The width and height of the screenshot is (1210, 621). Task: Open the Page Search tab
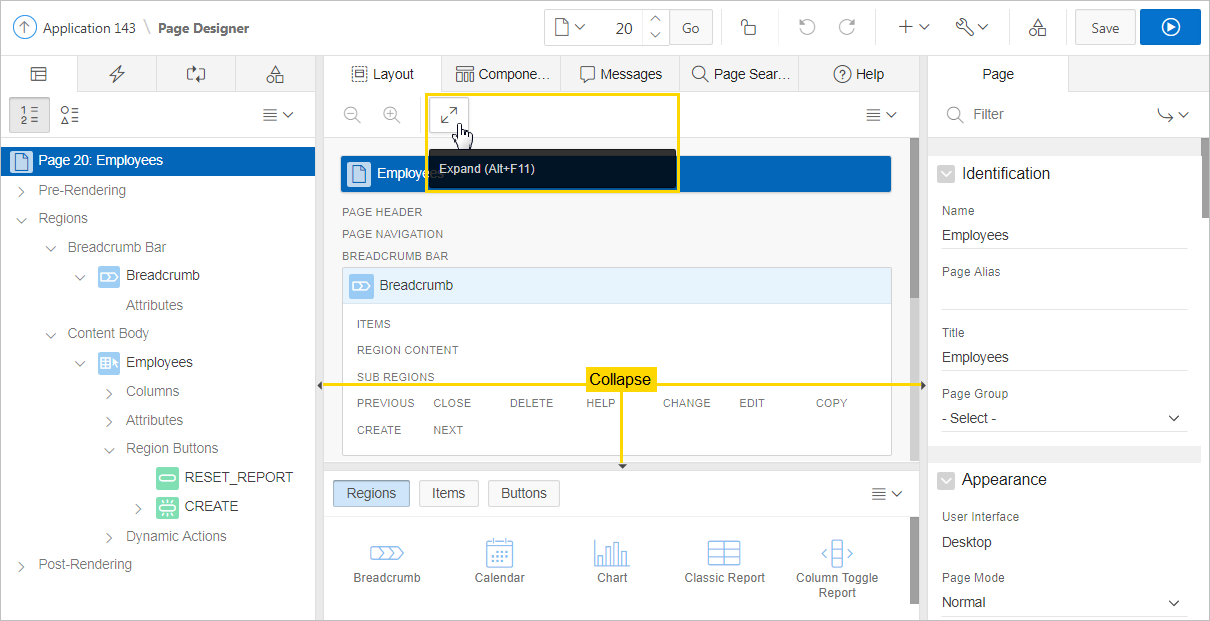click(x=740, y=74)
